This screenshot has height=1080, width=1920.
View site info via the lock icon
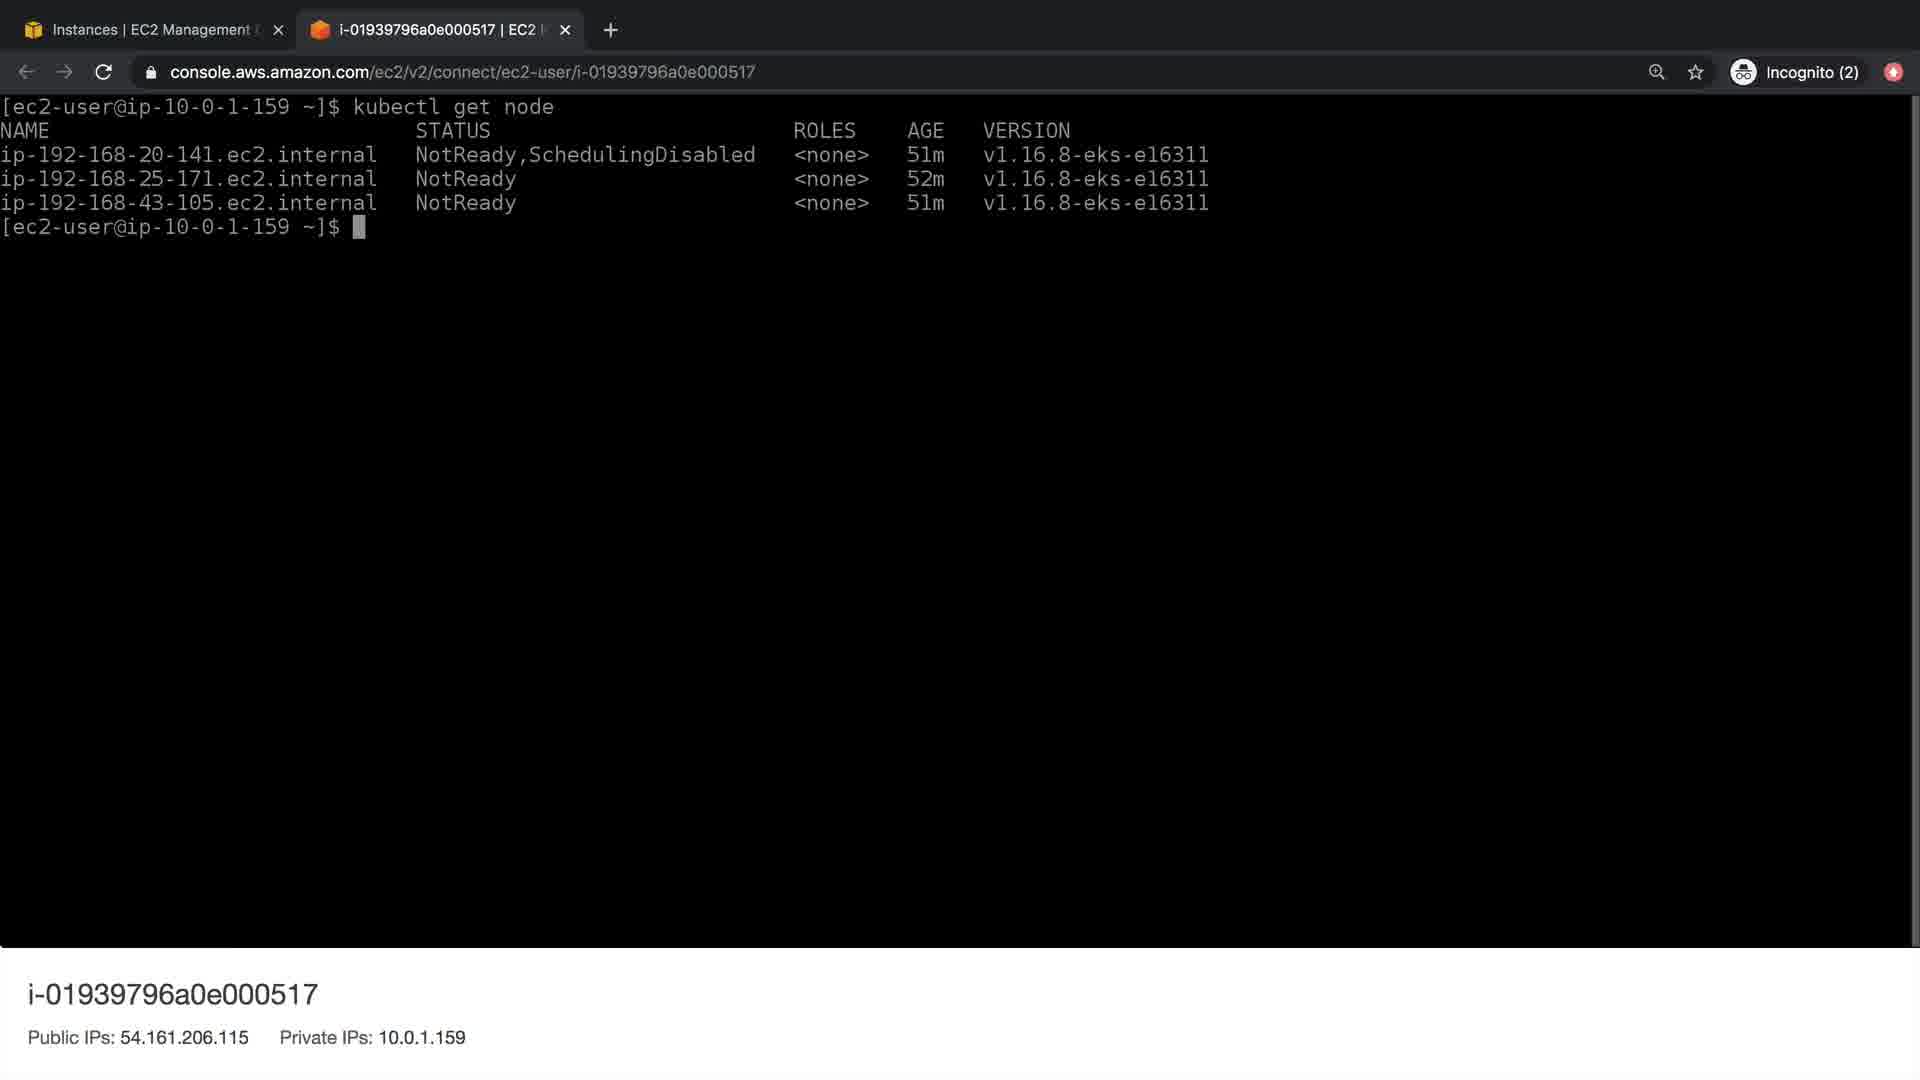tap(151, 72)
